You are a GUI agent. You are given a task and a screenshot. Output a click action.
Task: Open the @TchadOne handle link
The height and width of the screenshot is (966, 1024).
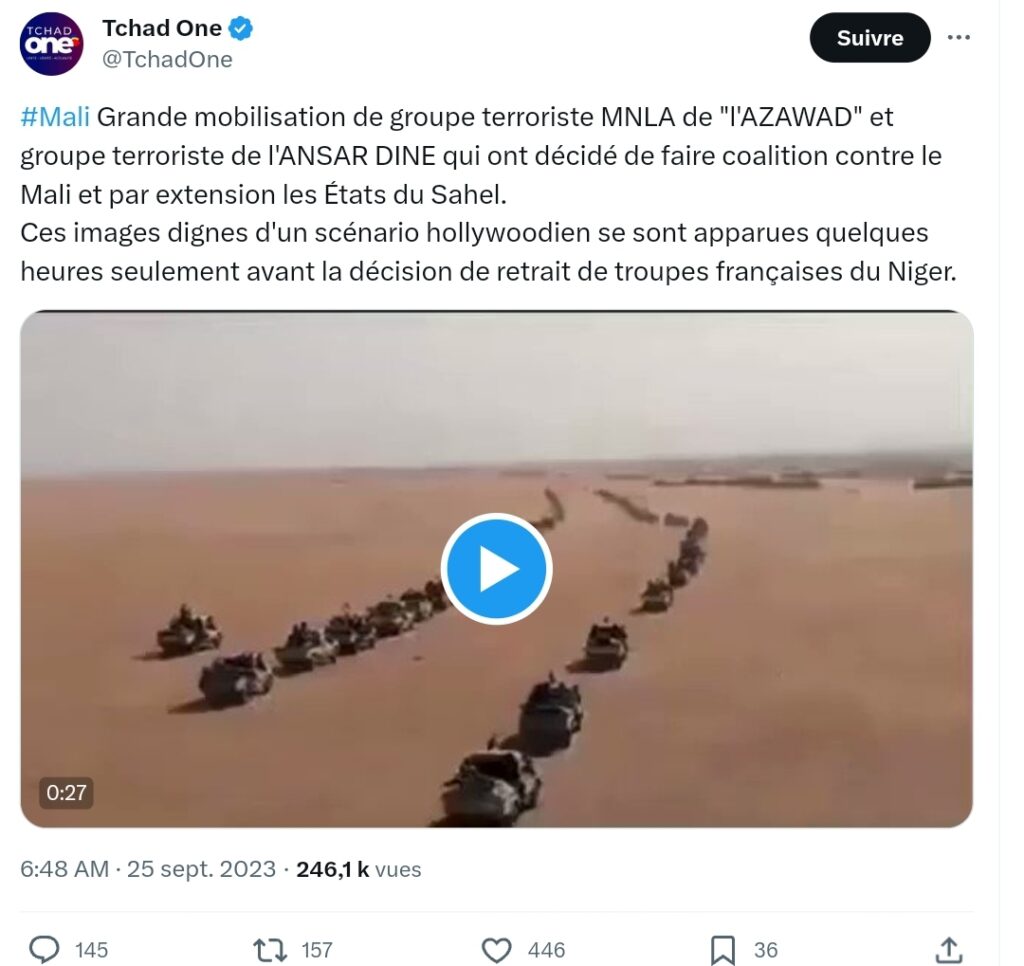click(x=167, y=59)
